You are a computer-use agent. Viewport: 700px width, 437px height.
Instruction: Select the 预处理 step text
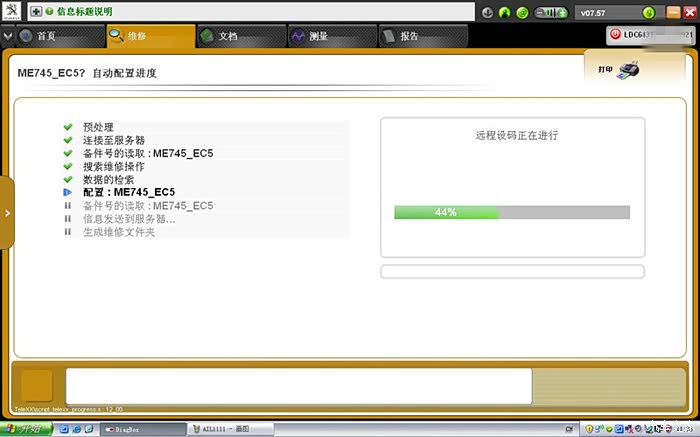(x=98, y=127)
